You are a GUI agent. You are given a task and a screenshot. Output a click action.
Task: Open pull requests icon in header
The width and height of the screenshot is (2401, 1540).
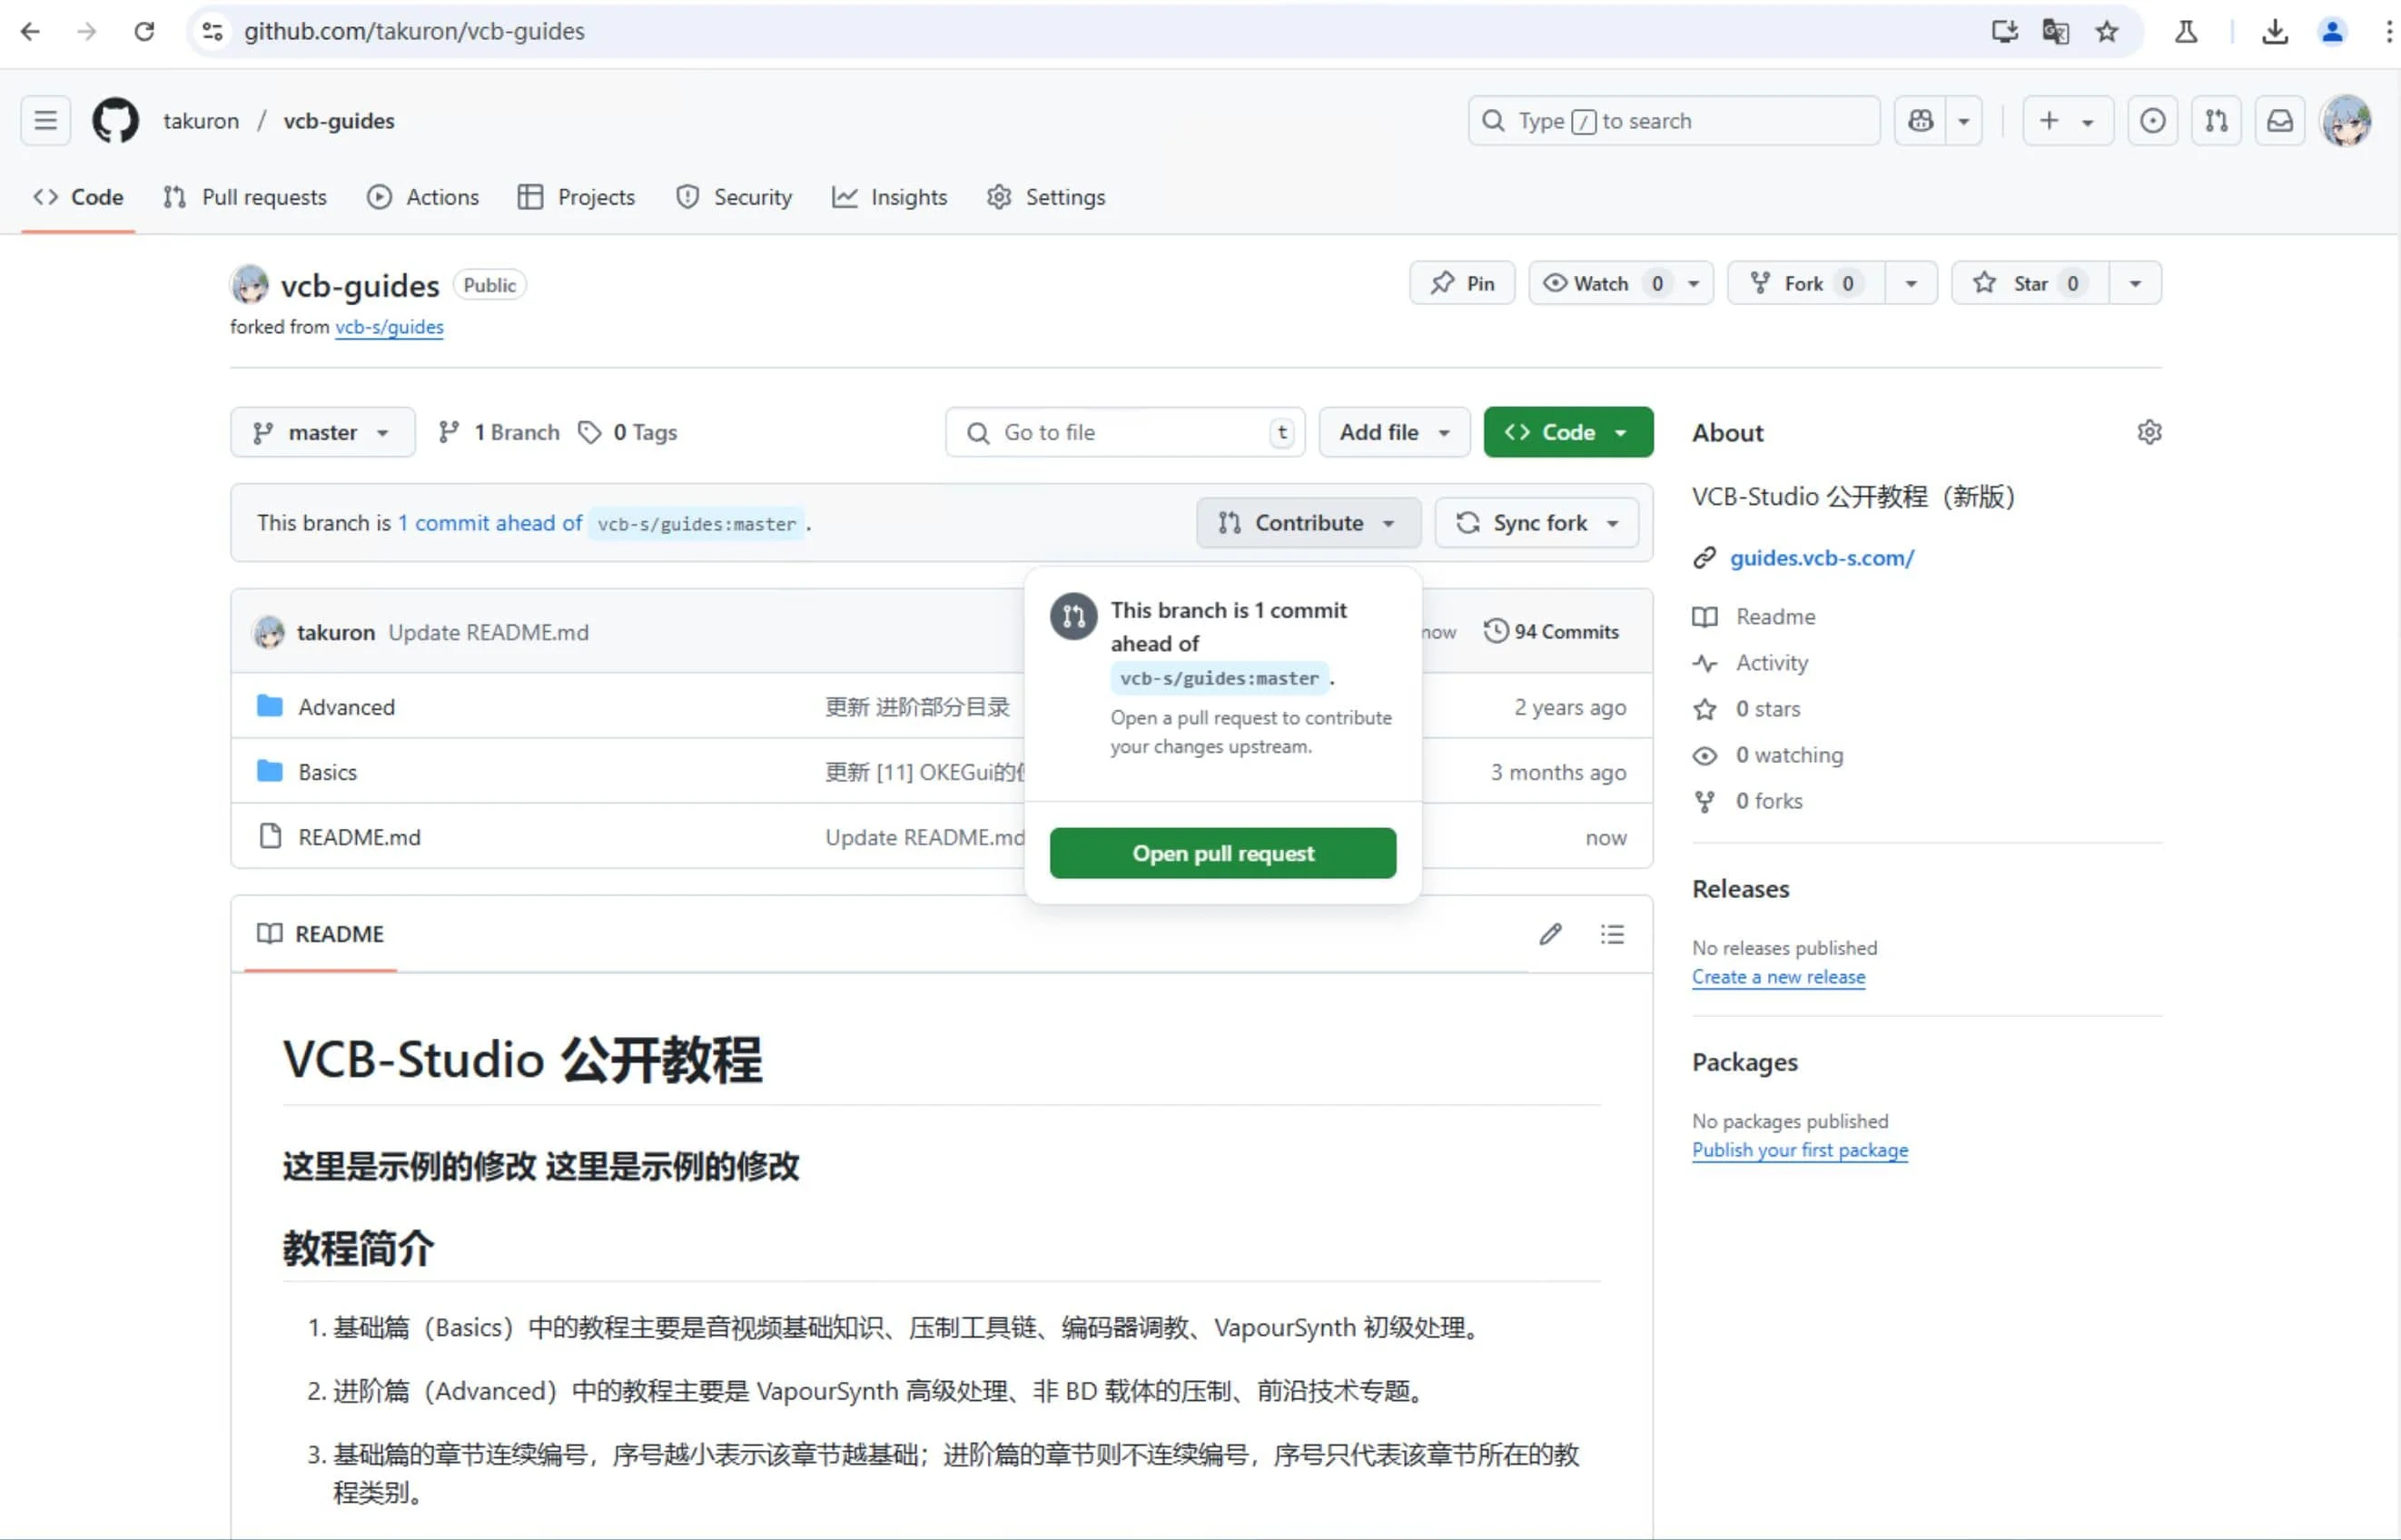pos(2216,121)
